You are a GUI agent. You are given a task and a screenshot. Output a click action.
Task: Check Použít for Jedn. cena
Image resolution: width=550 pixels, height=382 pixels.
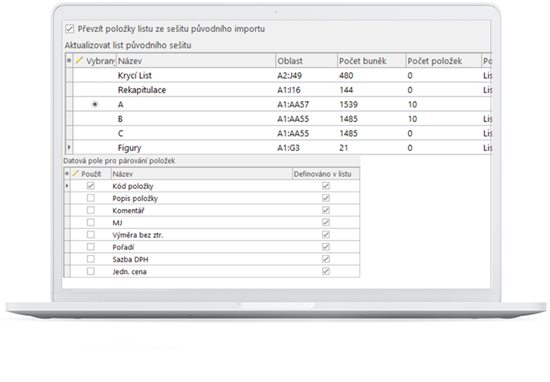(x=91, y=271)
